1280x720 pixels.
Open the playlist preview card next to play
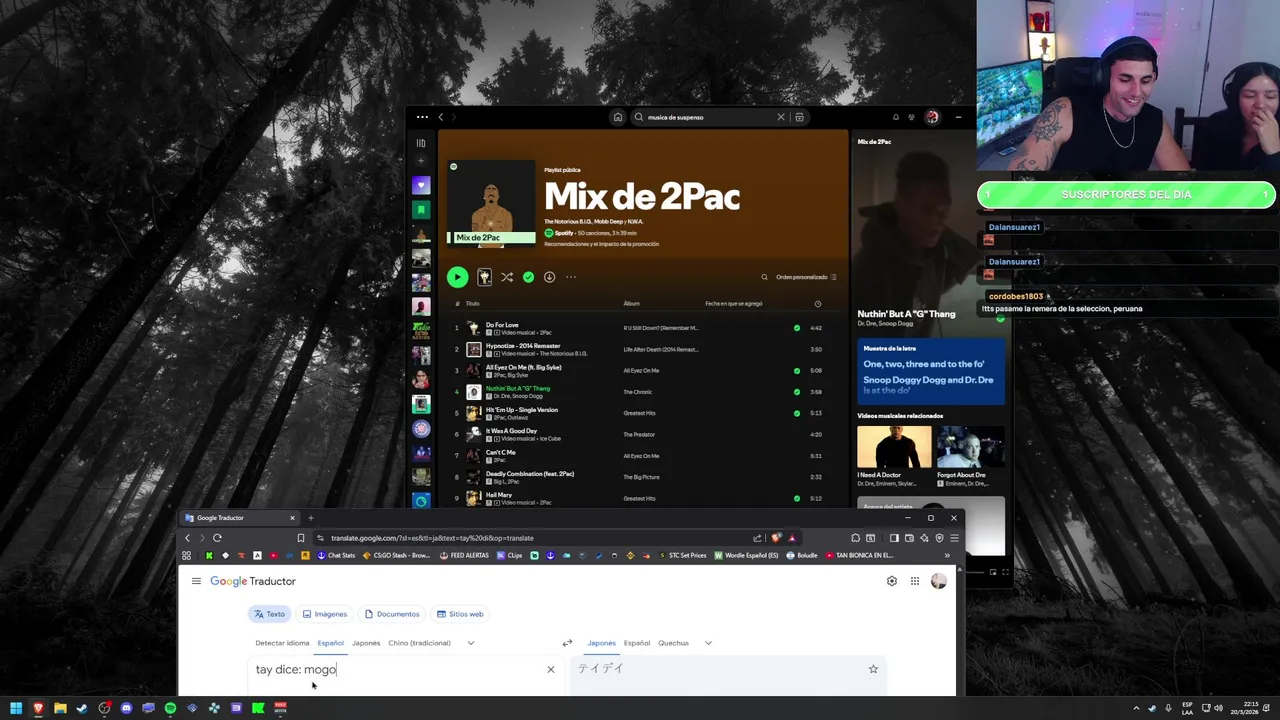[x=484, y=277]
